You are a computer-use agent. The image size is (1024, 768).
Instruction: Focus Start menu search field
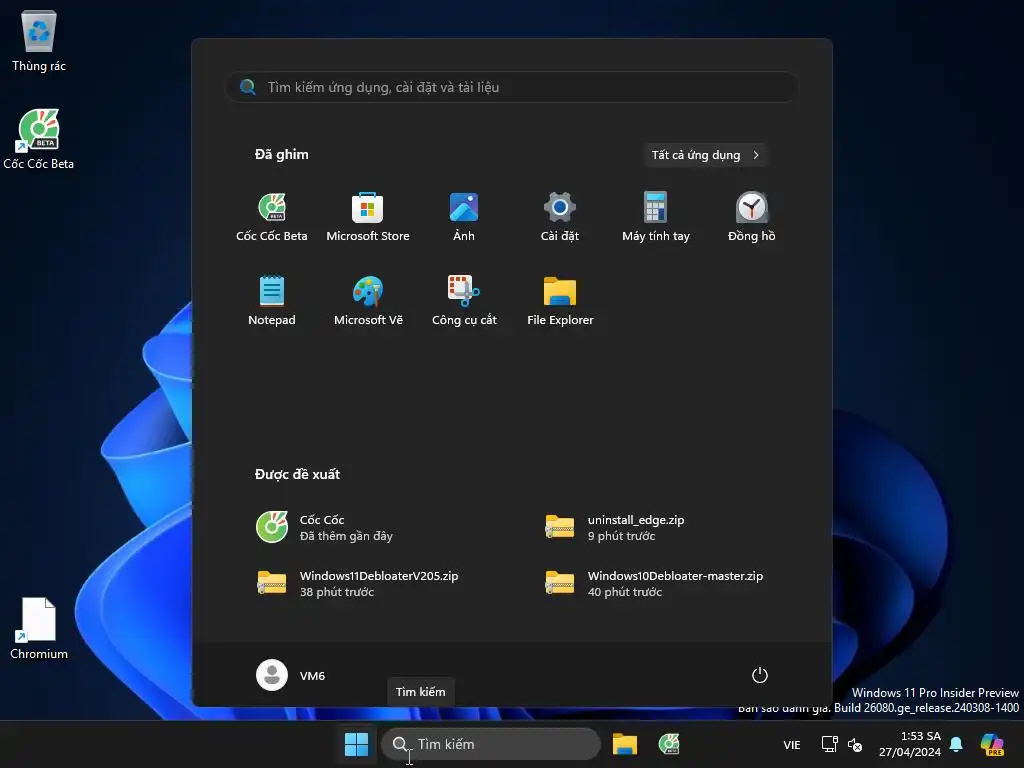[x=512, y=87]
